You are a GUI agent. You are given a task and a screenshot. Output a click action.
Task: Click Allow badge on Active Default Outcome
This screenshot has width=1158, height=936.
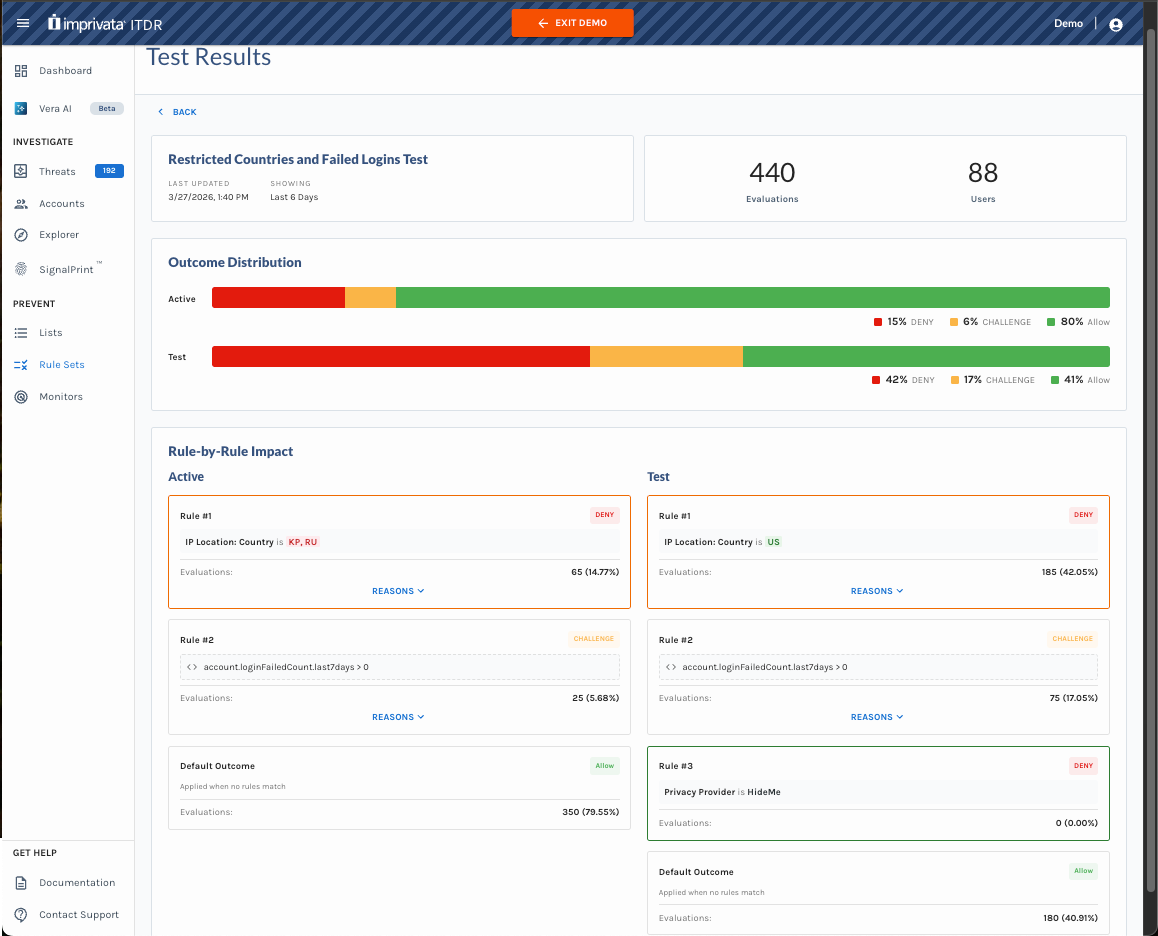point(604,766)
